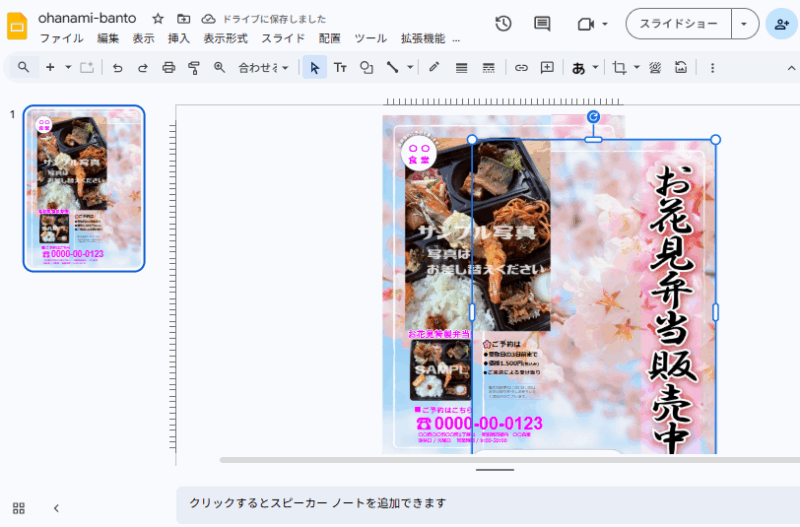Click the share people button

coord(781,24)
